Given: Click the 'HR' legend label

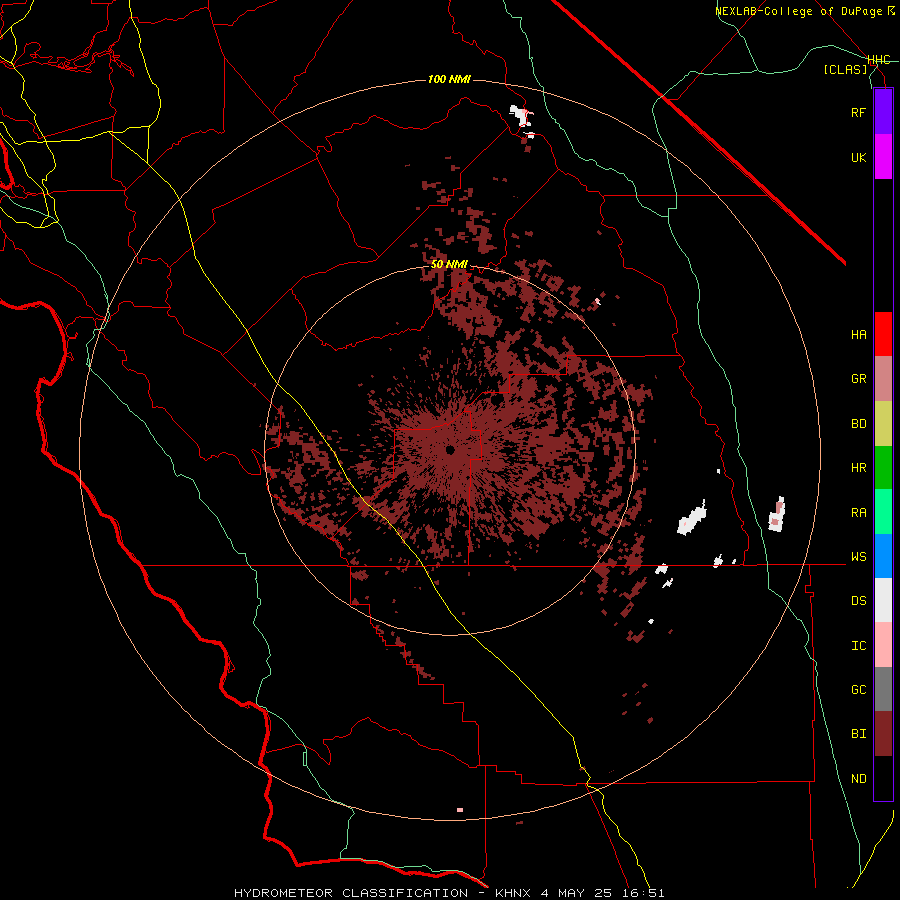Looking at the screenshot, I should [858, 468].
